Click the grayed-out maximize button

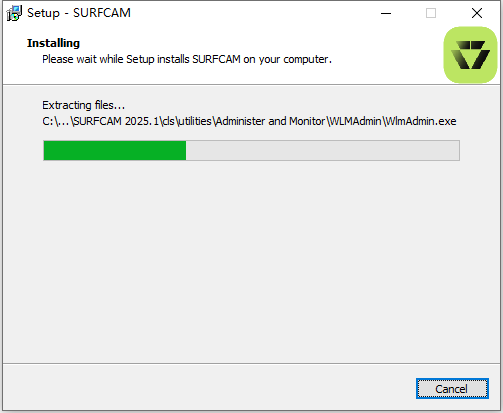(x=431, y=13)
